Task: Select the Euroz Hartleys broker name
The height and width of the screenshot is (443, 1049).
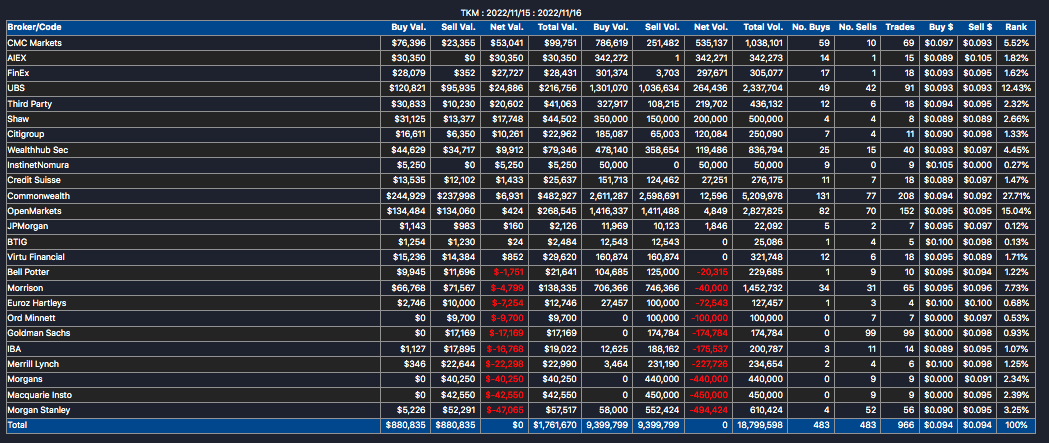Action: pos(37,303)
